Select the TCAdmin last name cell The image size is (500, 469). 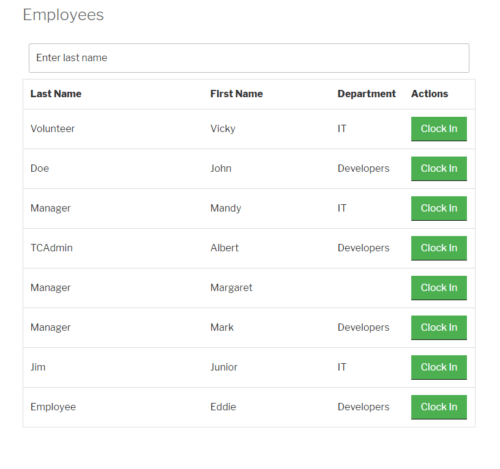tap(51, 248)
